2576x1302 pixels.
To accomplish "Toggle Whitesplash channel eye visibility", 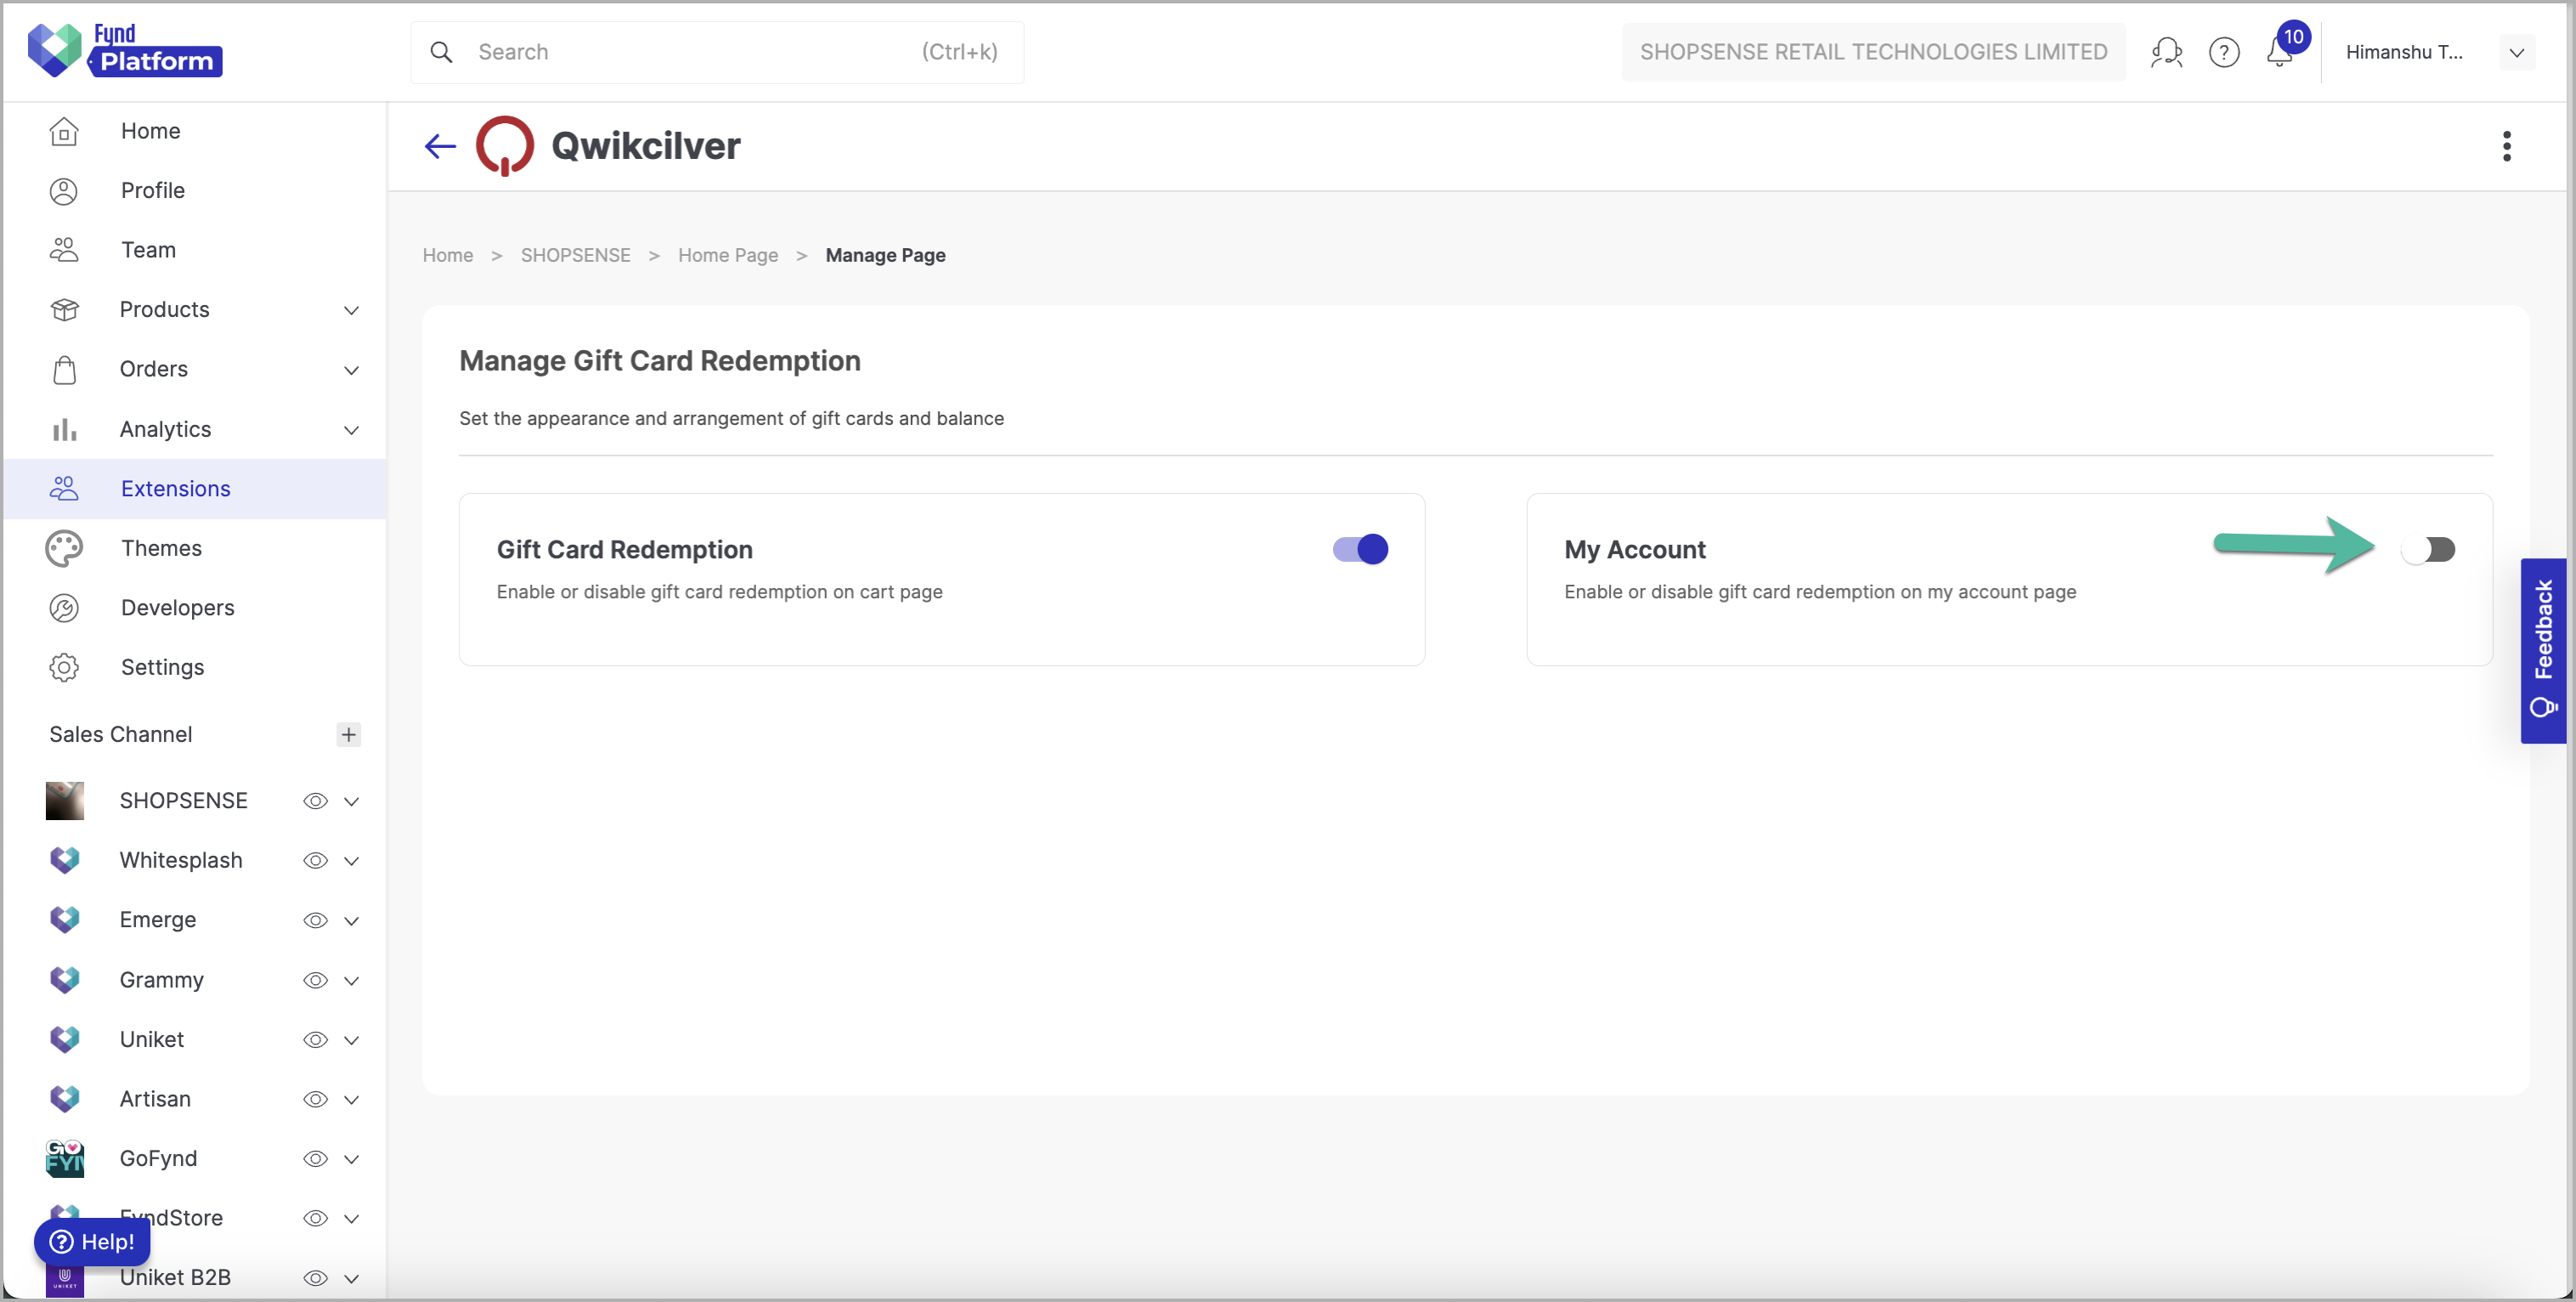I will pyautogui.click(x=315, y=861).
